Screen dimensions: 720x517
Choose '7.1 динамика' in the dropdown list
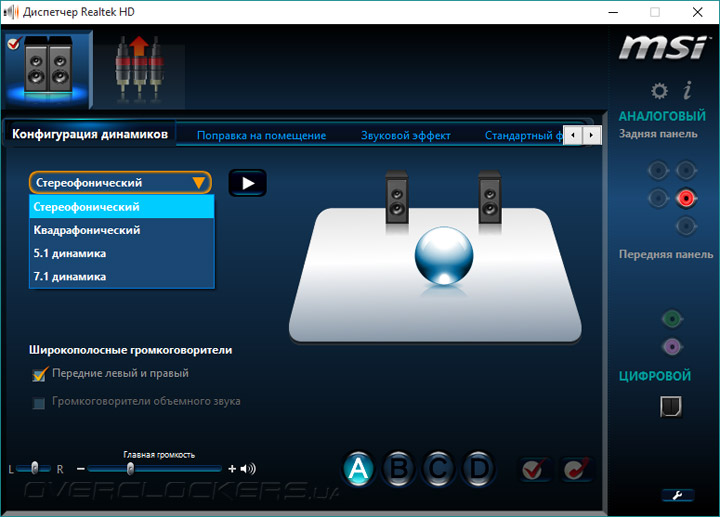pyautogui.click(x=122, y=276)
